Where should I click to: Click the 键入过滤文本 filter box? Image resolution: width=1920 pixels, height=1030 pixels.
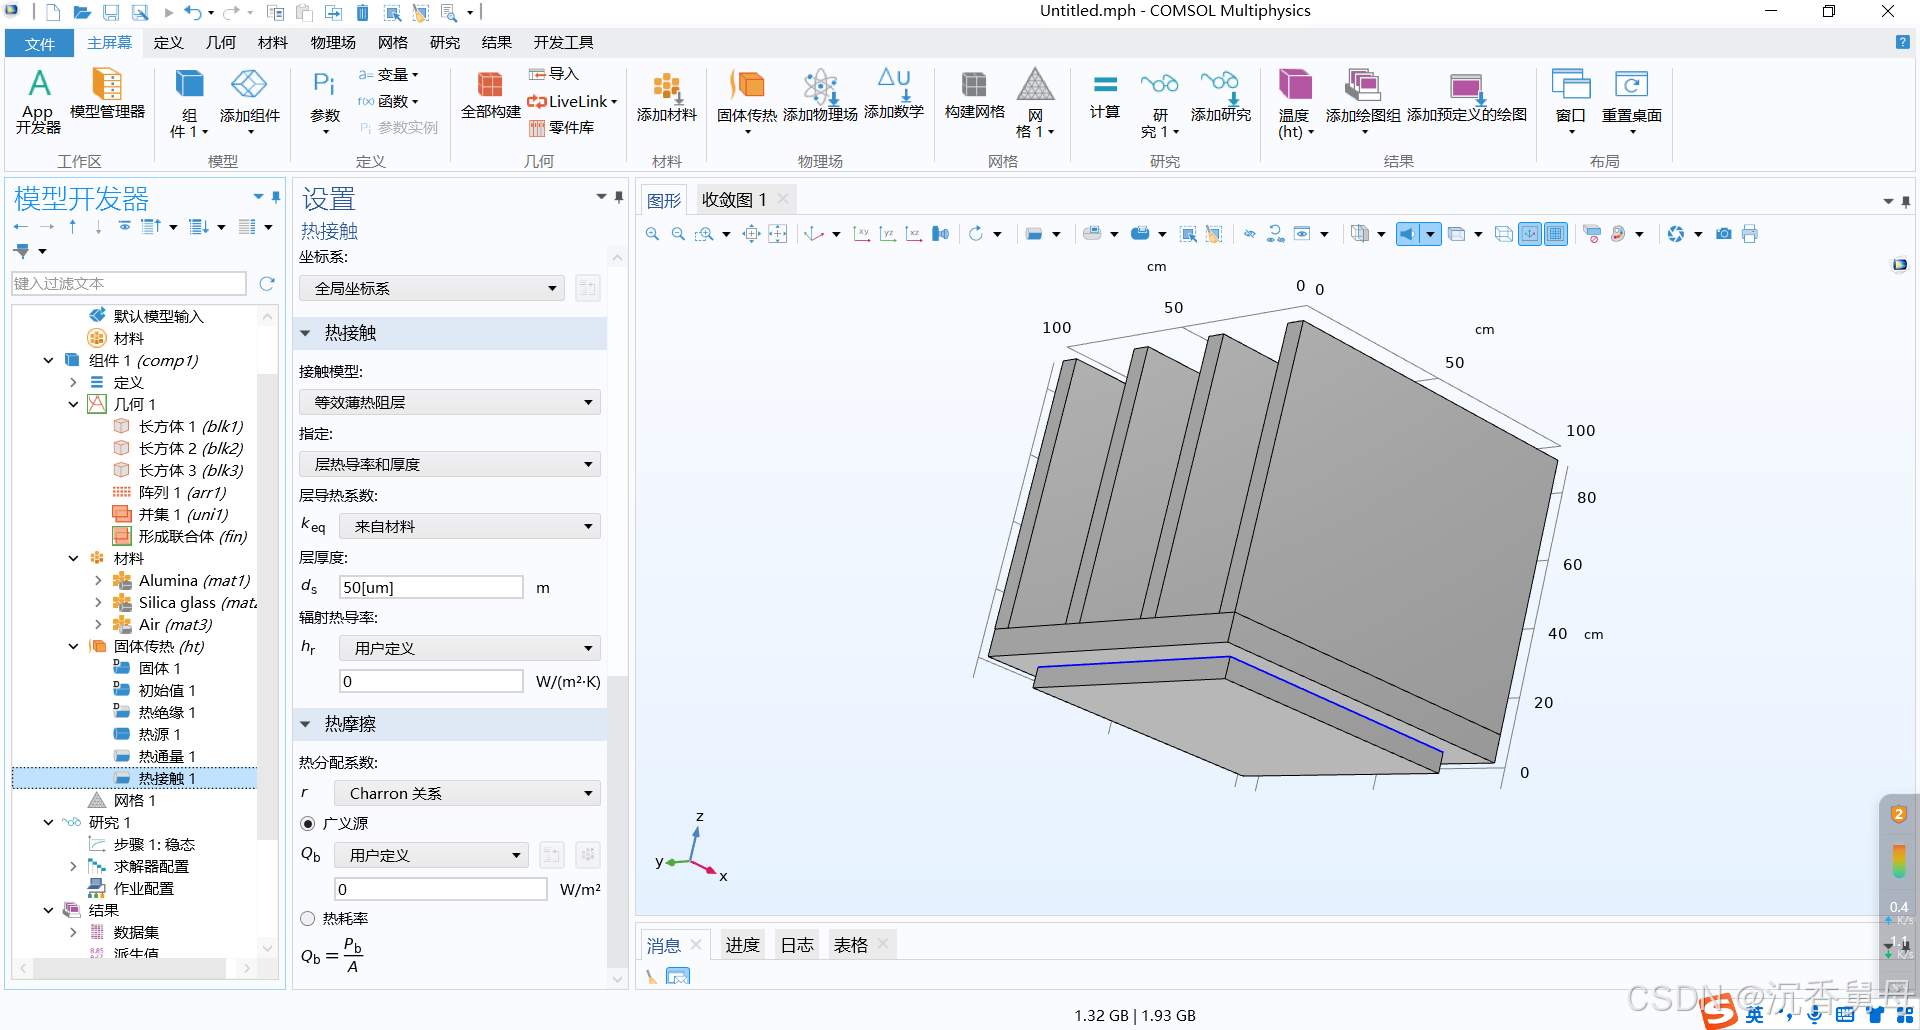(x=129, y=284)
